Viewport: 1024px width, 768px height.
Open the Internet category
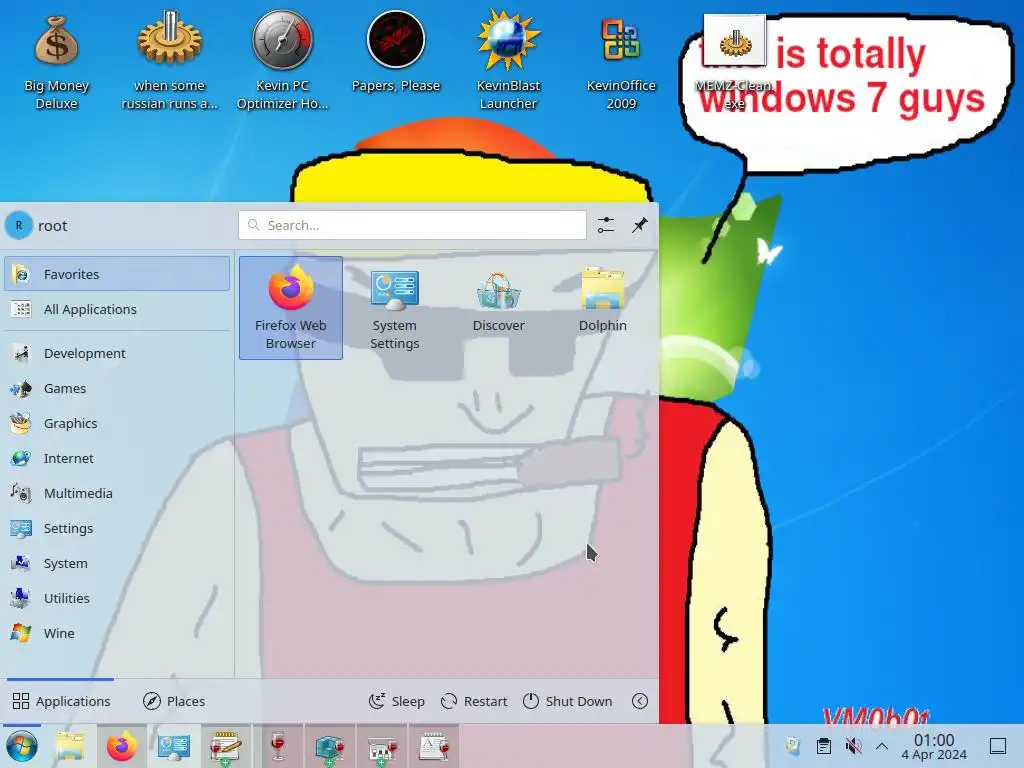tap(117, 458)
